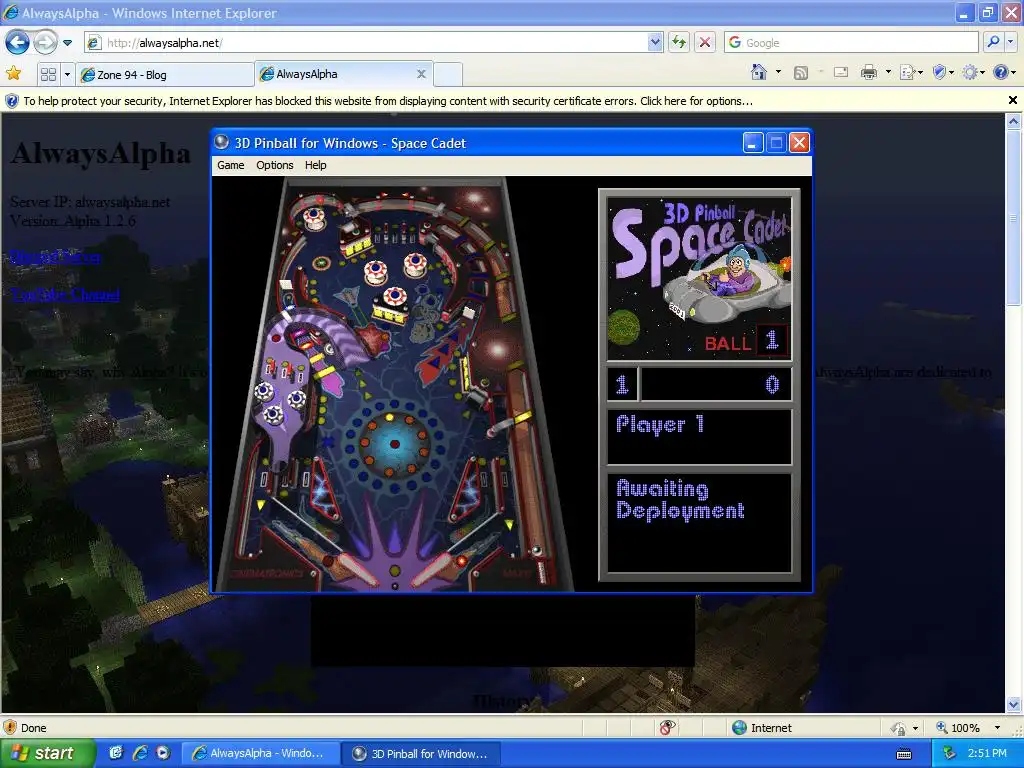Click the page scrollbar up arrow

click(1014, 121)
